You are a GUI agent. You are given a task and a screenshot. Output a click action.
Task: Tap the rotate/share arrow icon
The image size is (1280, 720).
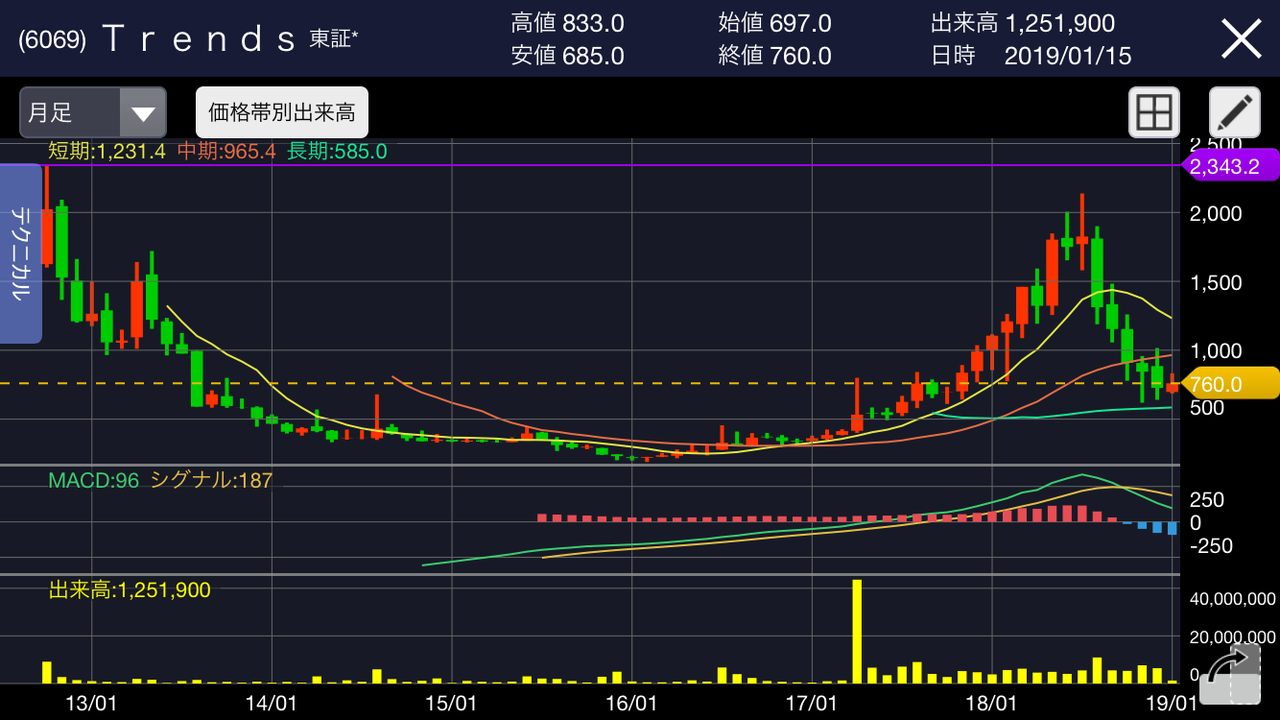(1230, 675)
